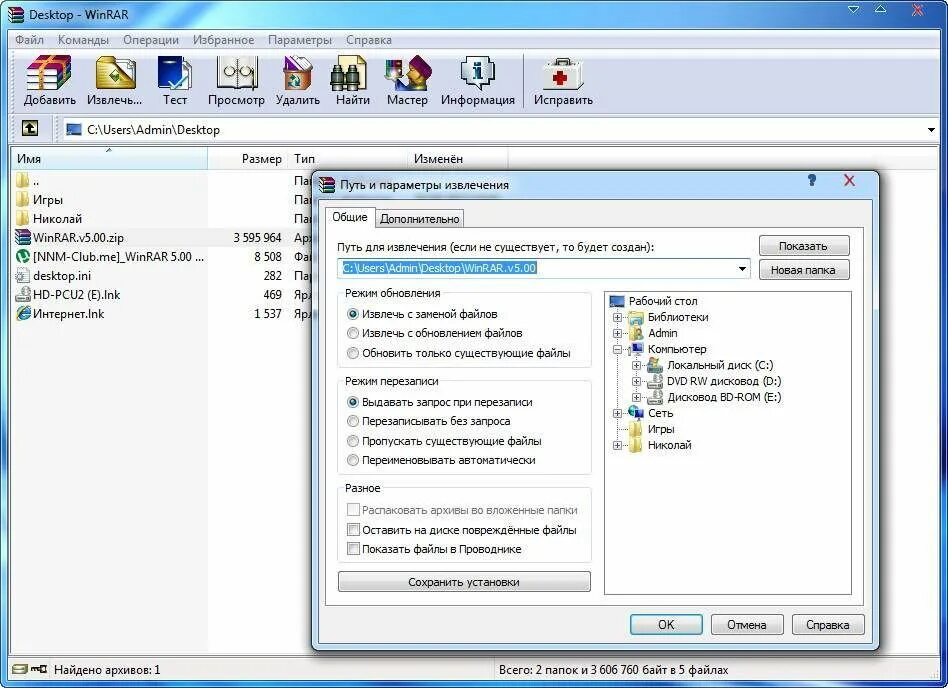
Task: Expand the Библиотеки tree node
Action: [x=617, y=317]
